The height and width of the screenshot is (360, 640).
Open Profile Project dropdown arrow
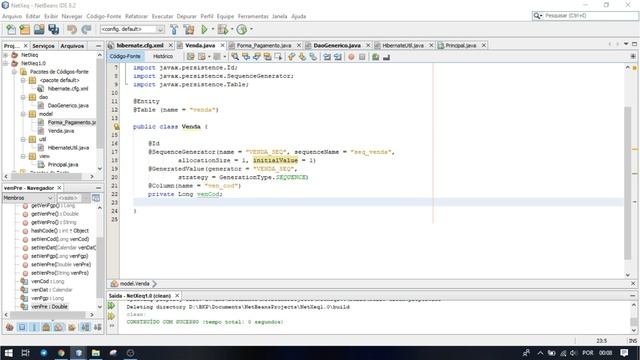coord(251,29)
